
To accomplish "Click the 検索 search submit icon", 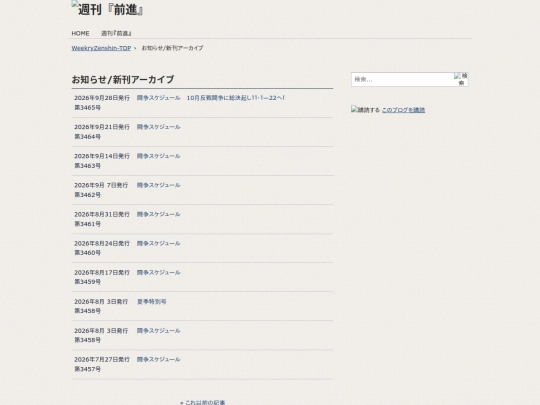I will [461, 79].
